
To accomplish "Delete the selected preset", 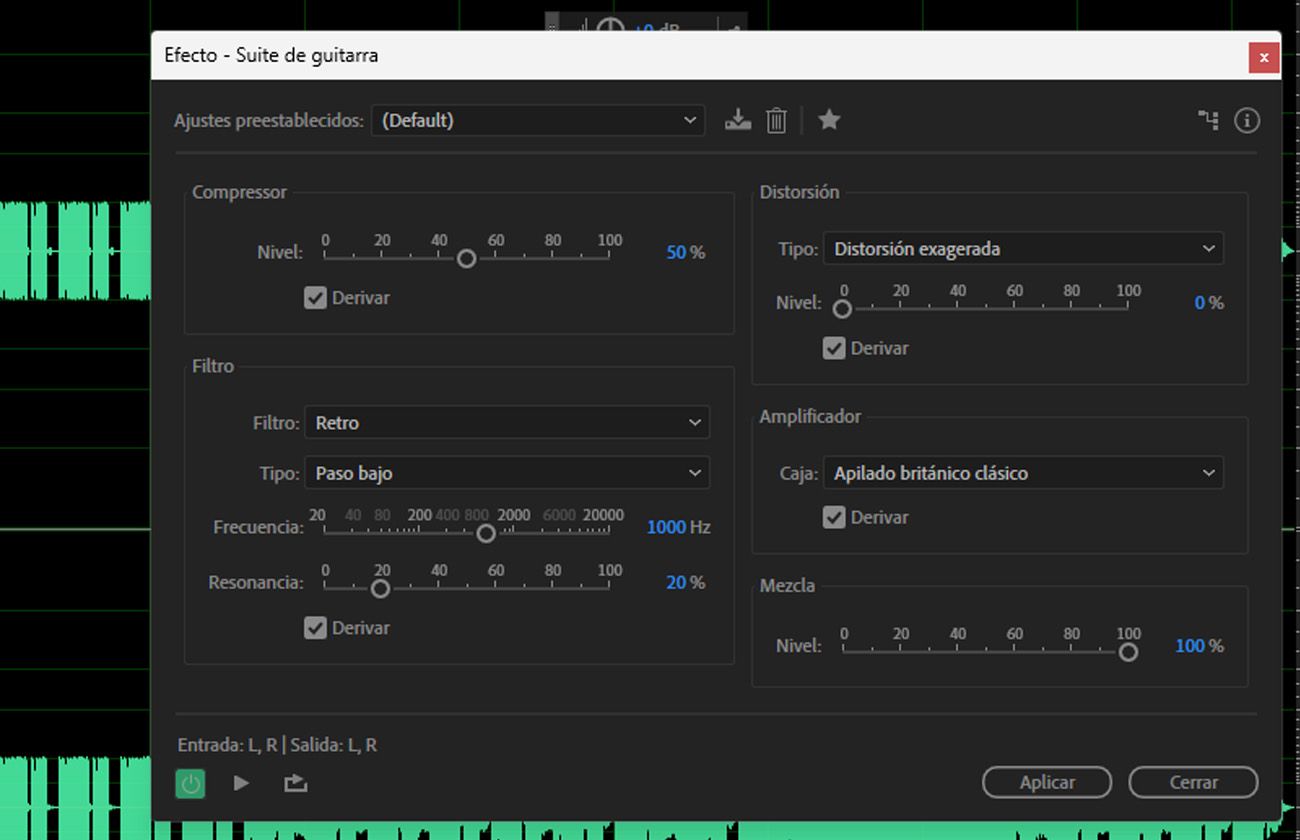I will [776, 120].
